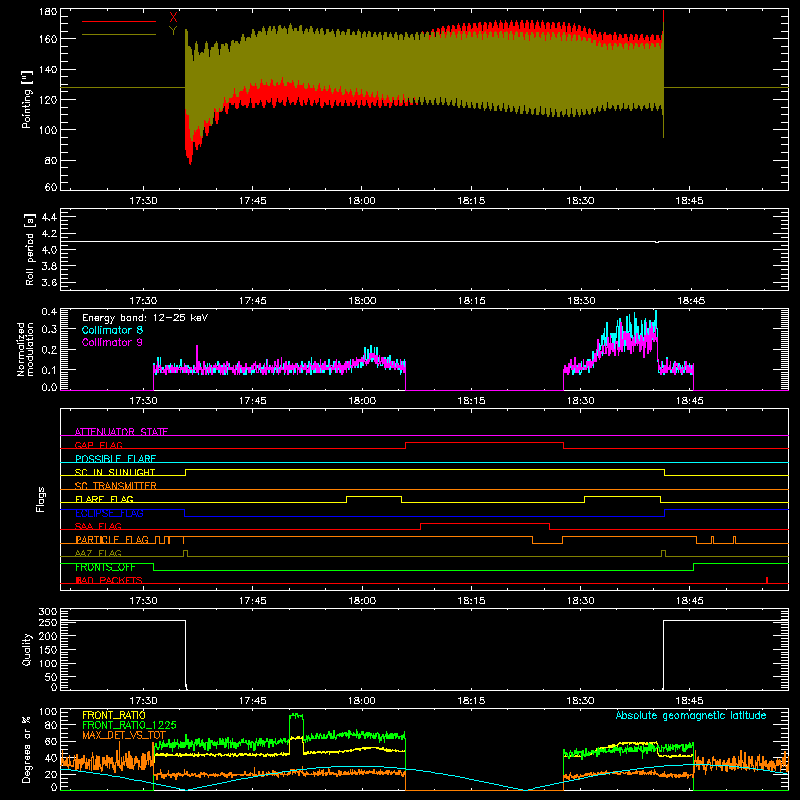
Task: Click the POSSIBLE_FLARE flag label
Action: coord(115,459)
